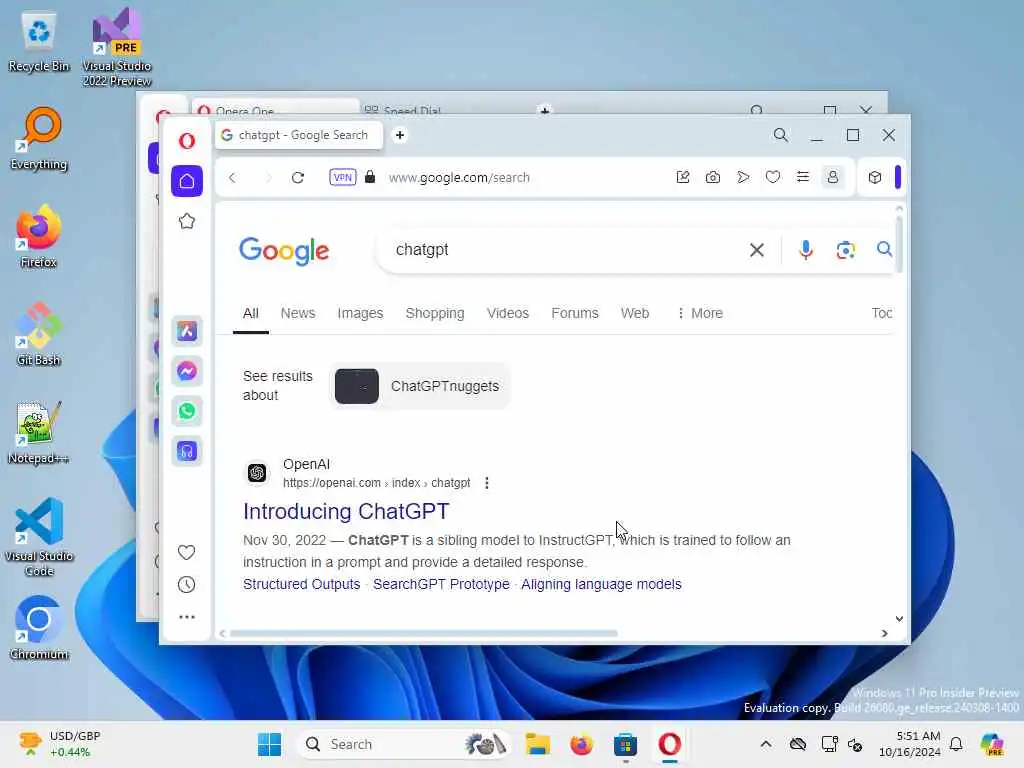The width and height of the screenshot is (1024, 768).
Task: Open the send/flow arrow icon
Action: click(x=743, y=177)
